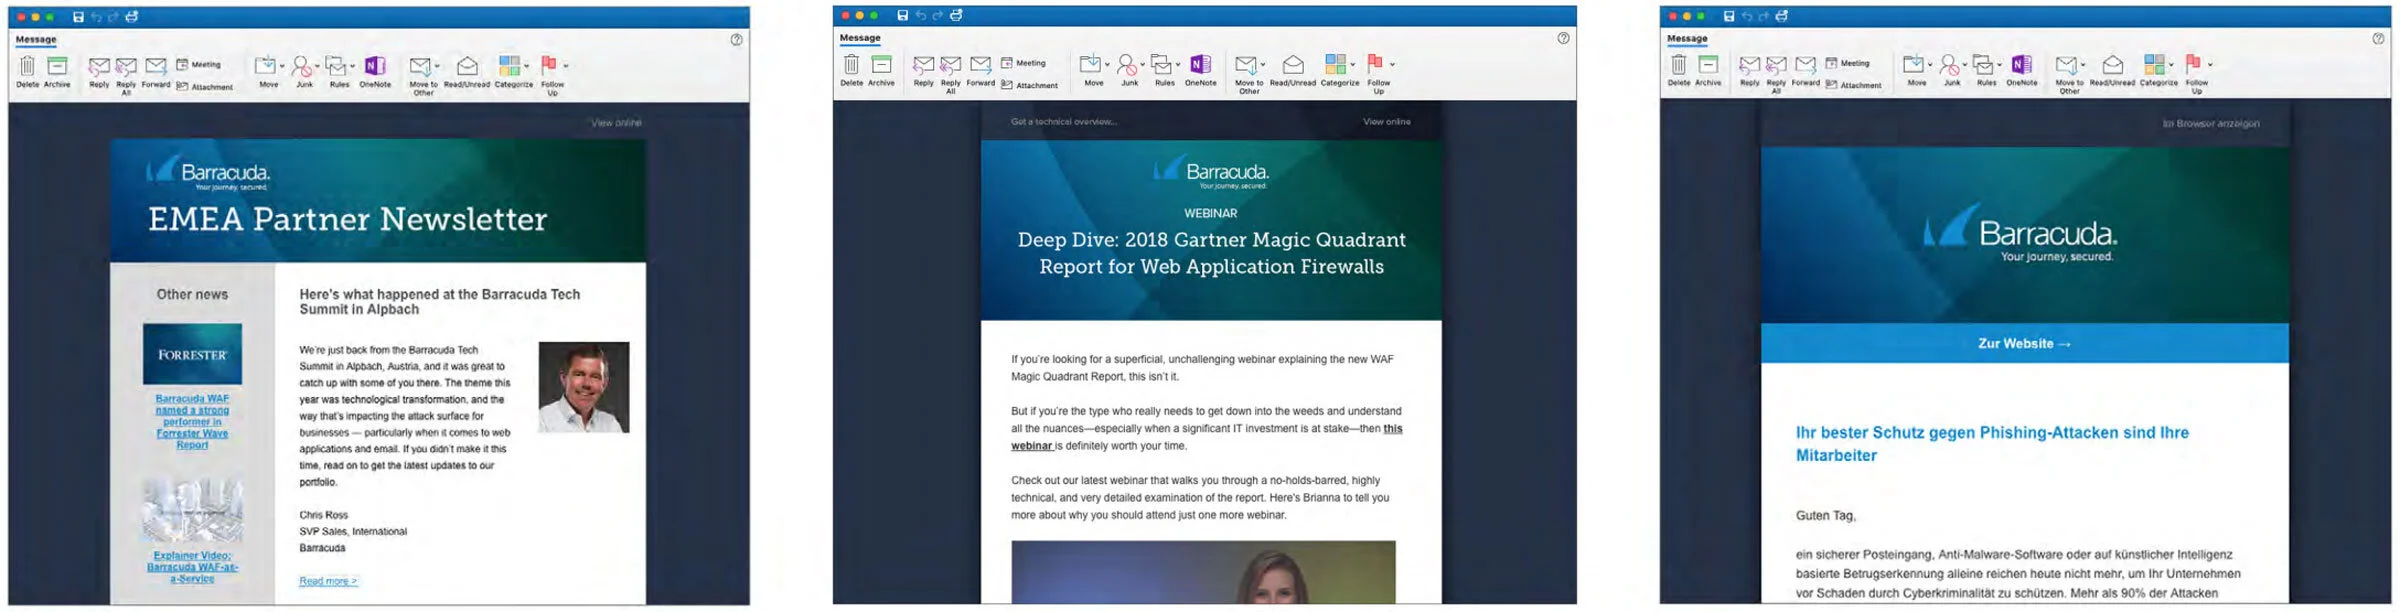
Task: Click View online link in newsletter email
Action: 616,123
